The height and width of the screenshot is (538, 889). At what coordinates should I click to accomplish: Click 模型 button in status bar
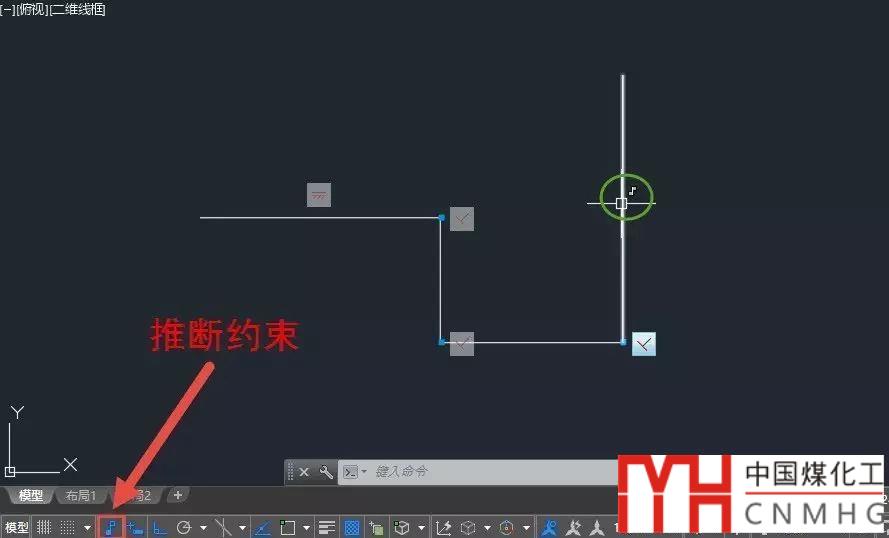[17, 528]
